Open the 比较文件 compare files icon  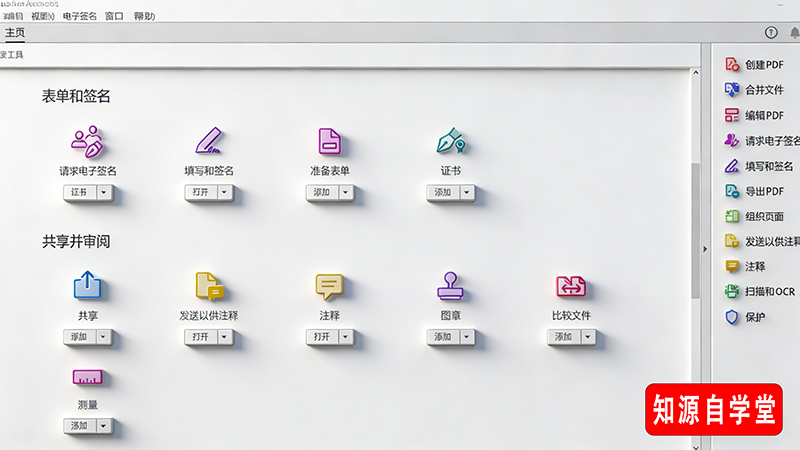coord(571,286)
